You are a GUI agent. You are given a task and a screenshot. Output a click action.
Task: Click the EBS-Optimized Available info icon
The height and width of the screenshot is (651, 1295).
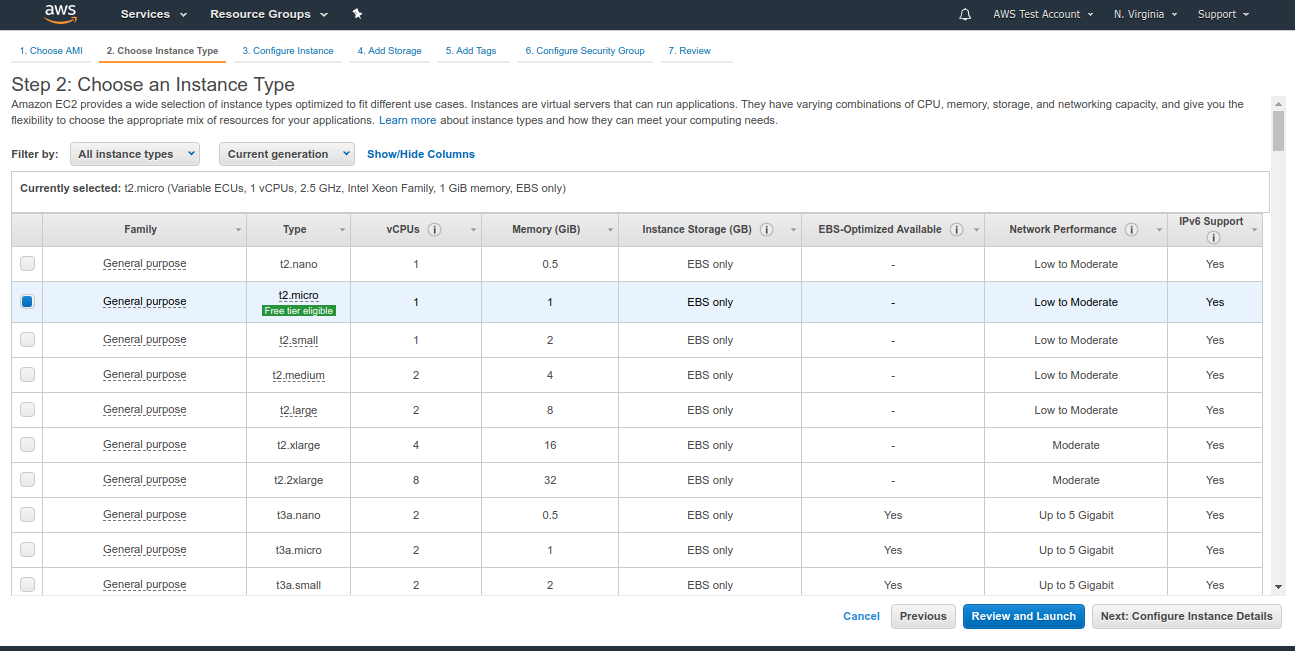tap(956, 229)
